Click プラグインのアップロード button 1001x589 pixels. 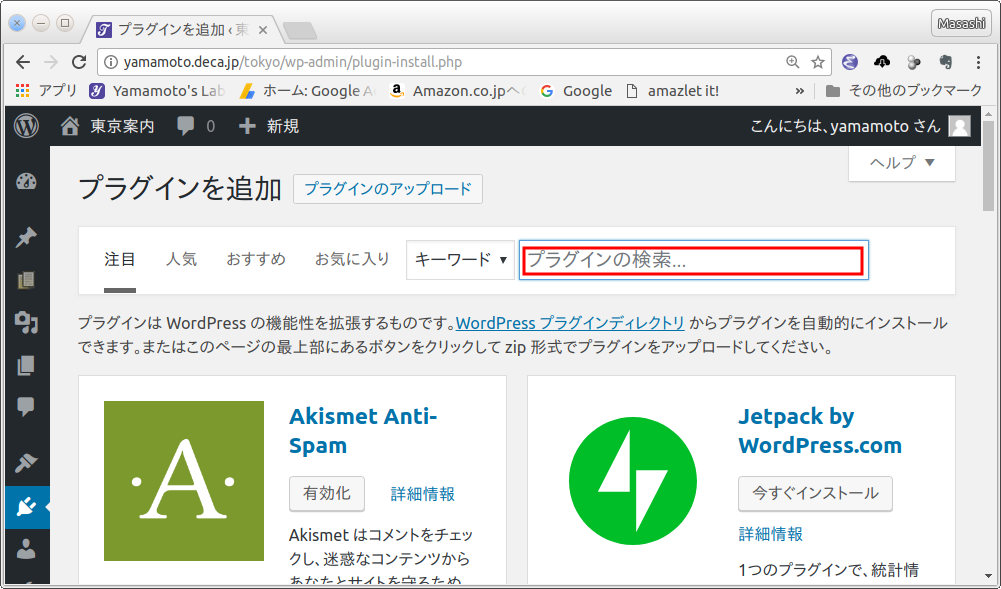388,189
